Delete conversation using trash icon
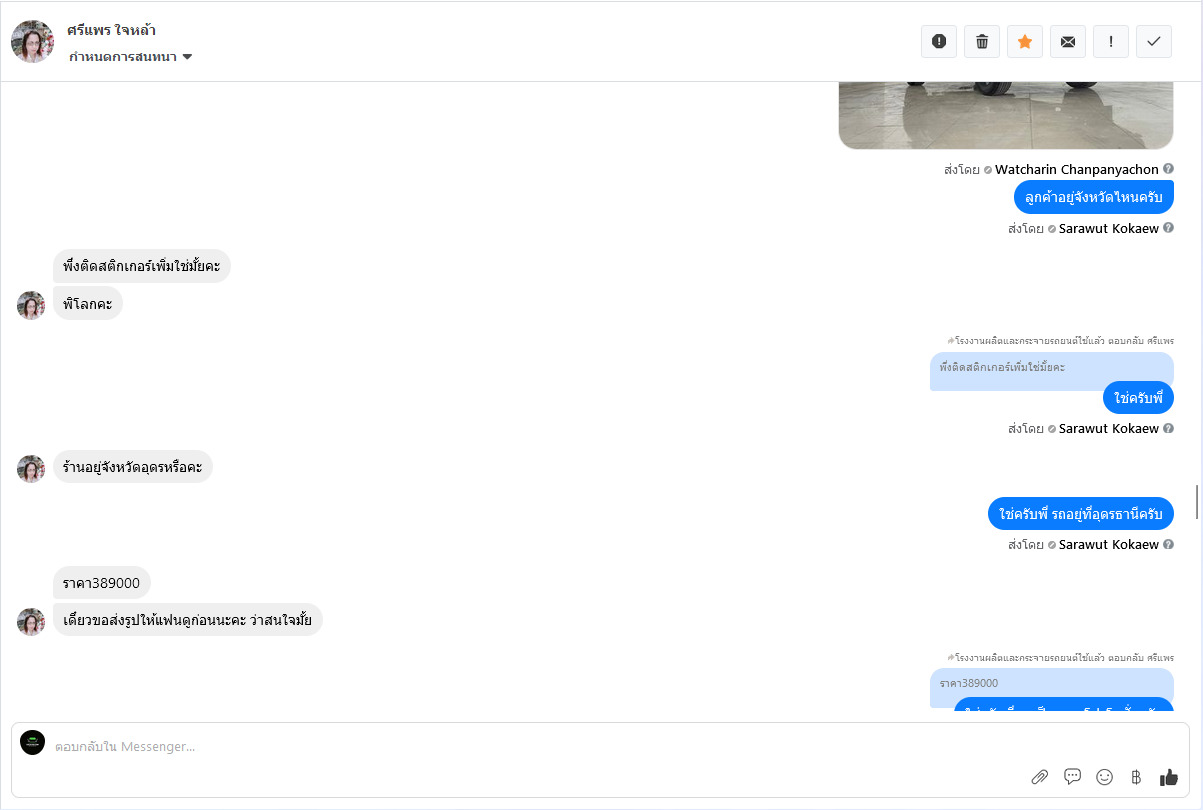The image size is (1203, 810). point(982,41)
